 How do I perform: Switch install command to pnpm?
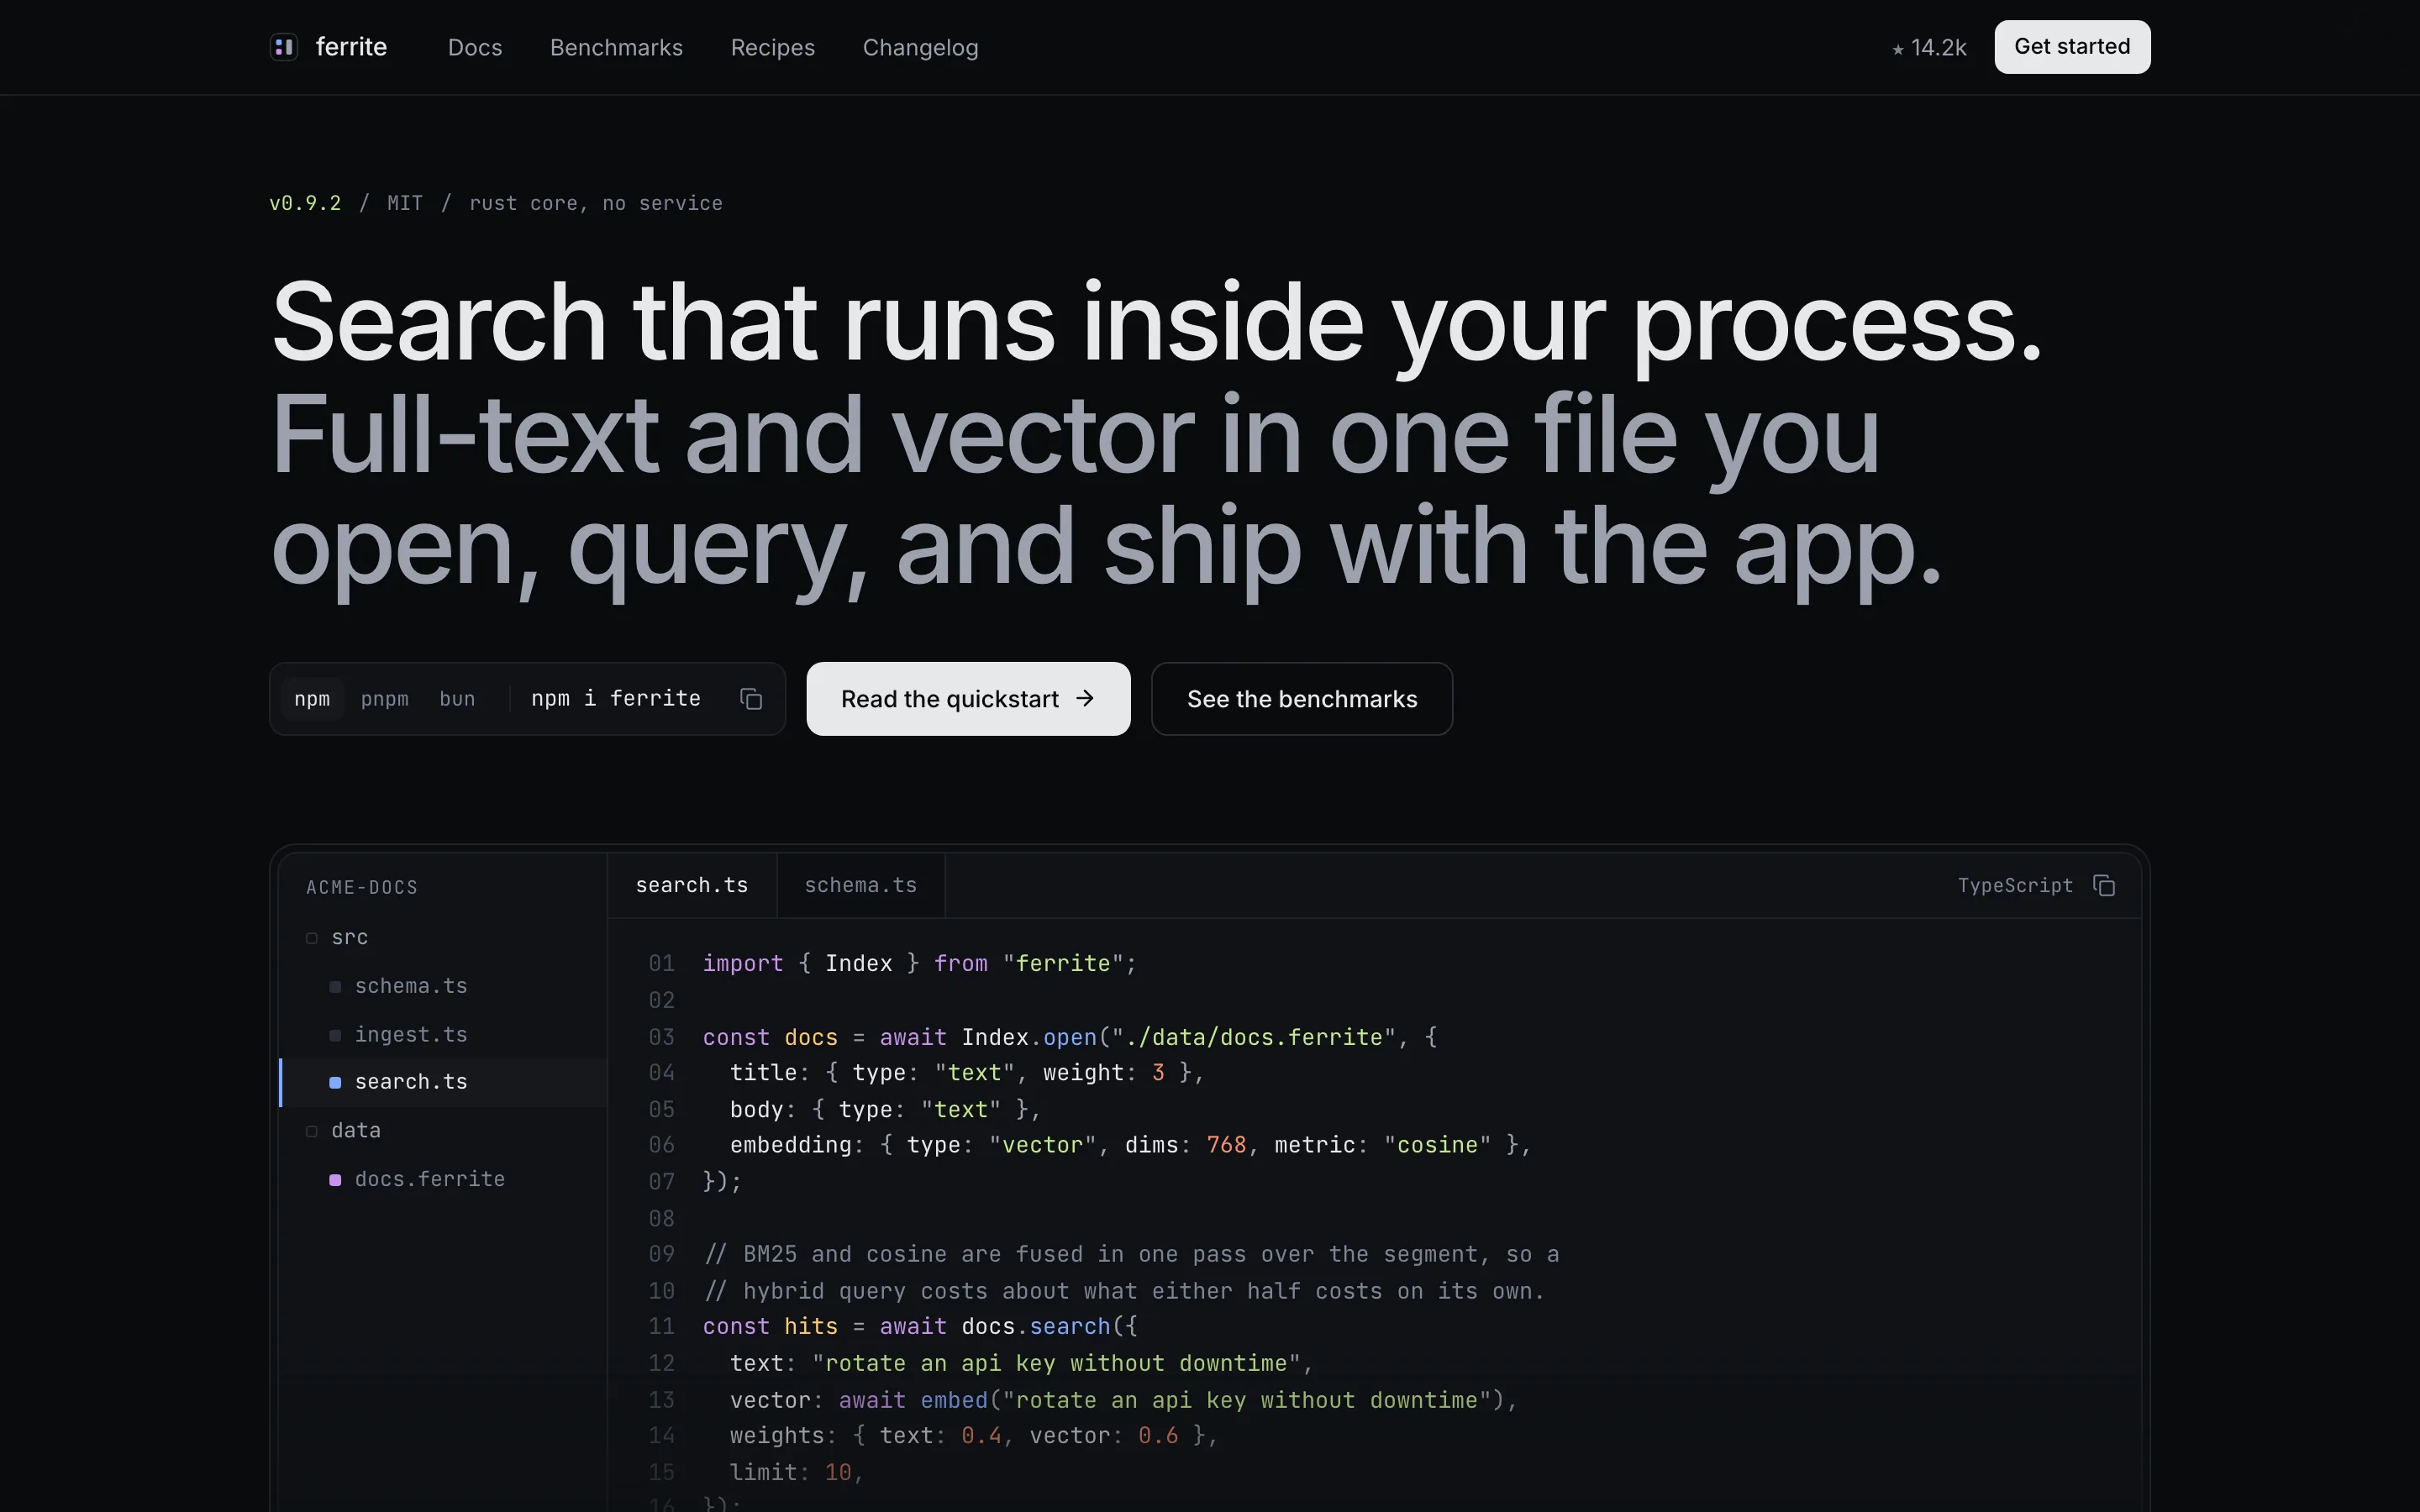(385, 699)
